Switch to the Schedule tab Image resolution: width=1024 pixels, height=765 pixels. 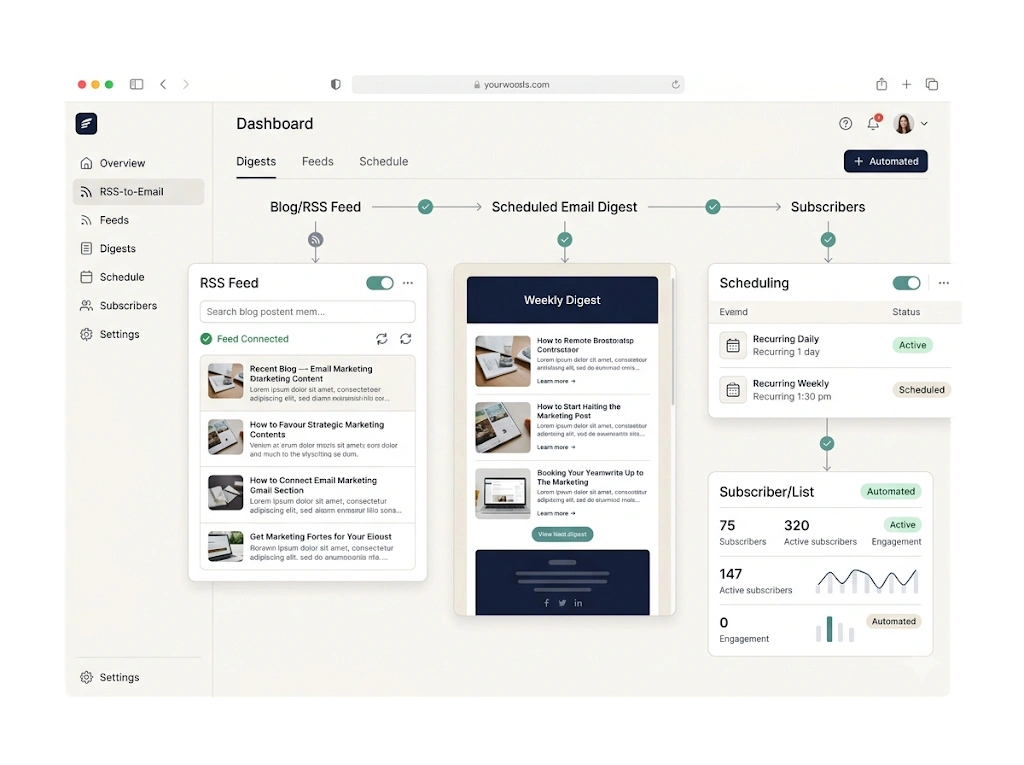tap(383, 161)
